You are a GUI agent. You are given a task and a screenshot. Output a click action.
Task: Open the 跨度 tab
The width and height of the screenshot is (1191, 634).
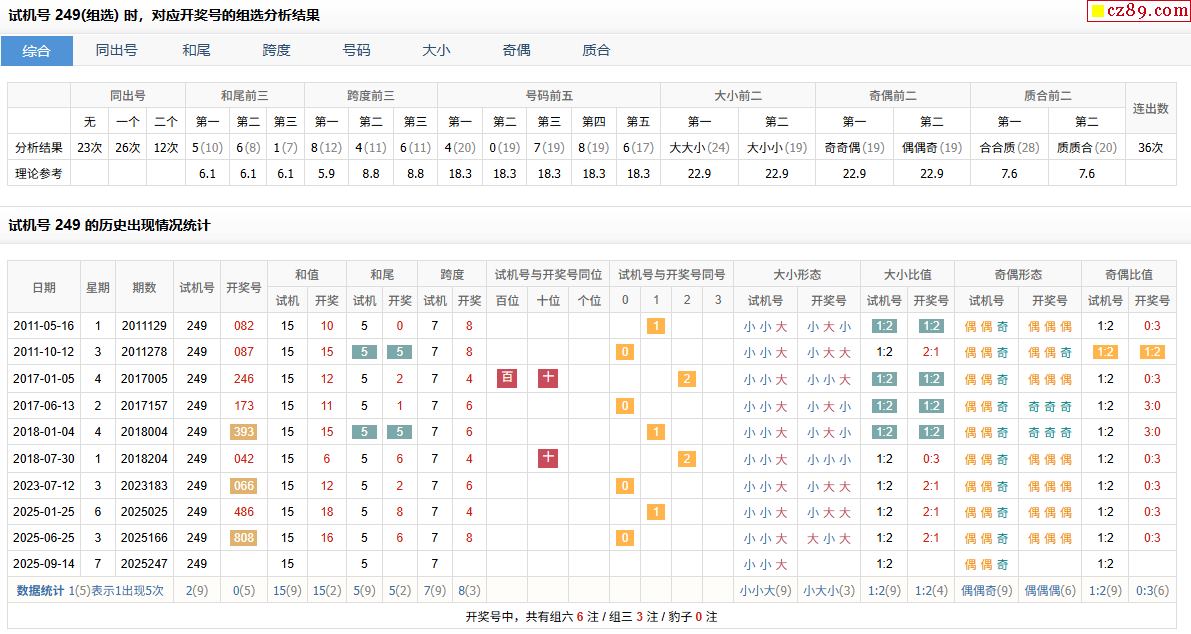[276, 51]
